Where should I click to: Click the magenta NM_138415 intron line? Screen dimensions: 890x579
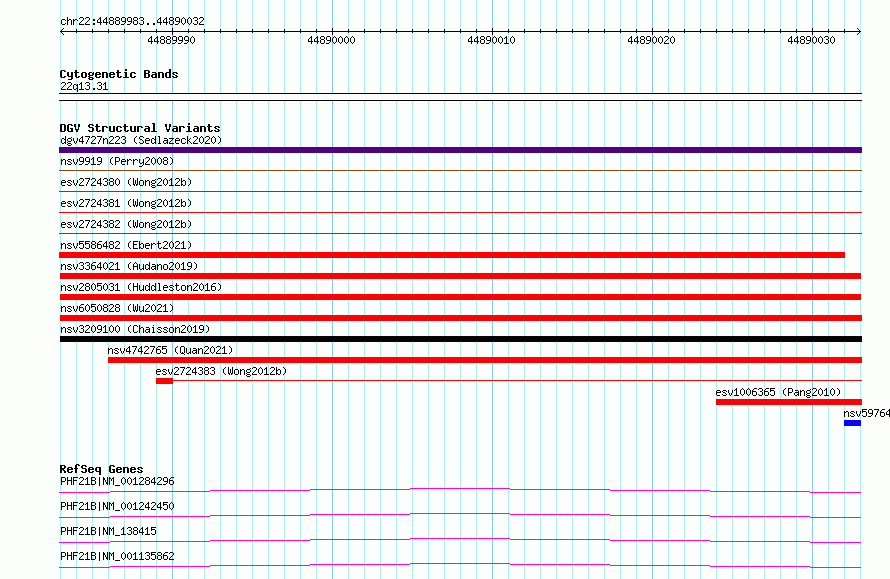[x=460, y=539]
